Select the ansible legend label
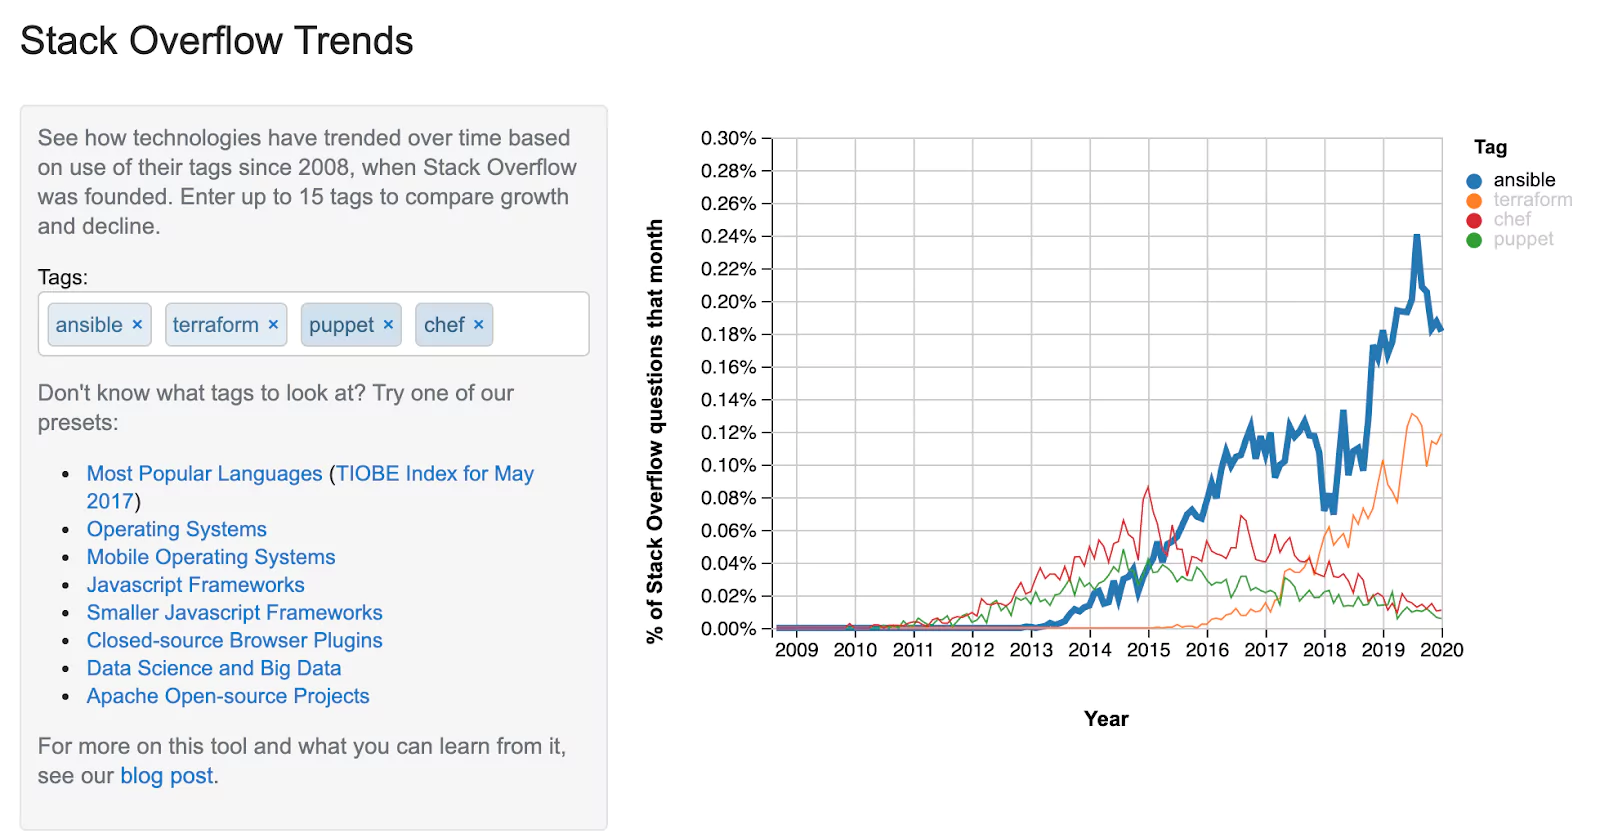The width and height of the screenshot is (1600, 834). [1524, 180]
